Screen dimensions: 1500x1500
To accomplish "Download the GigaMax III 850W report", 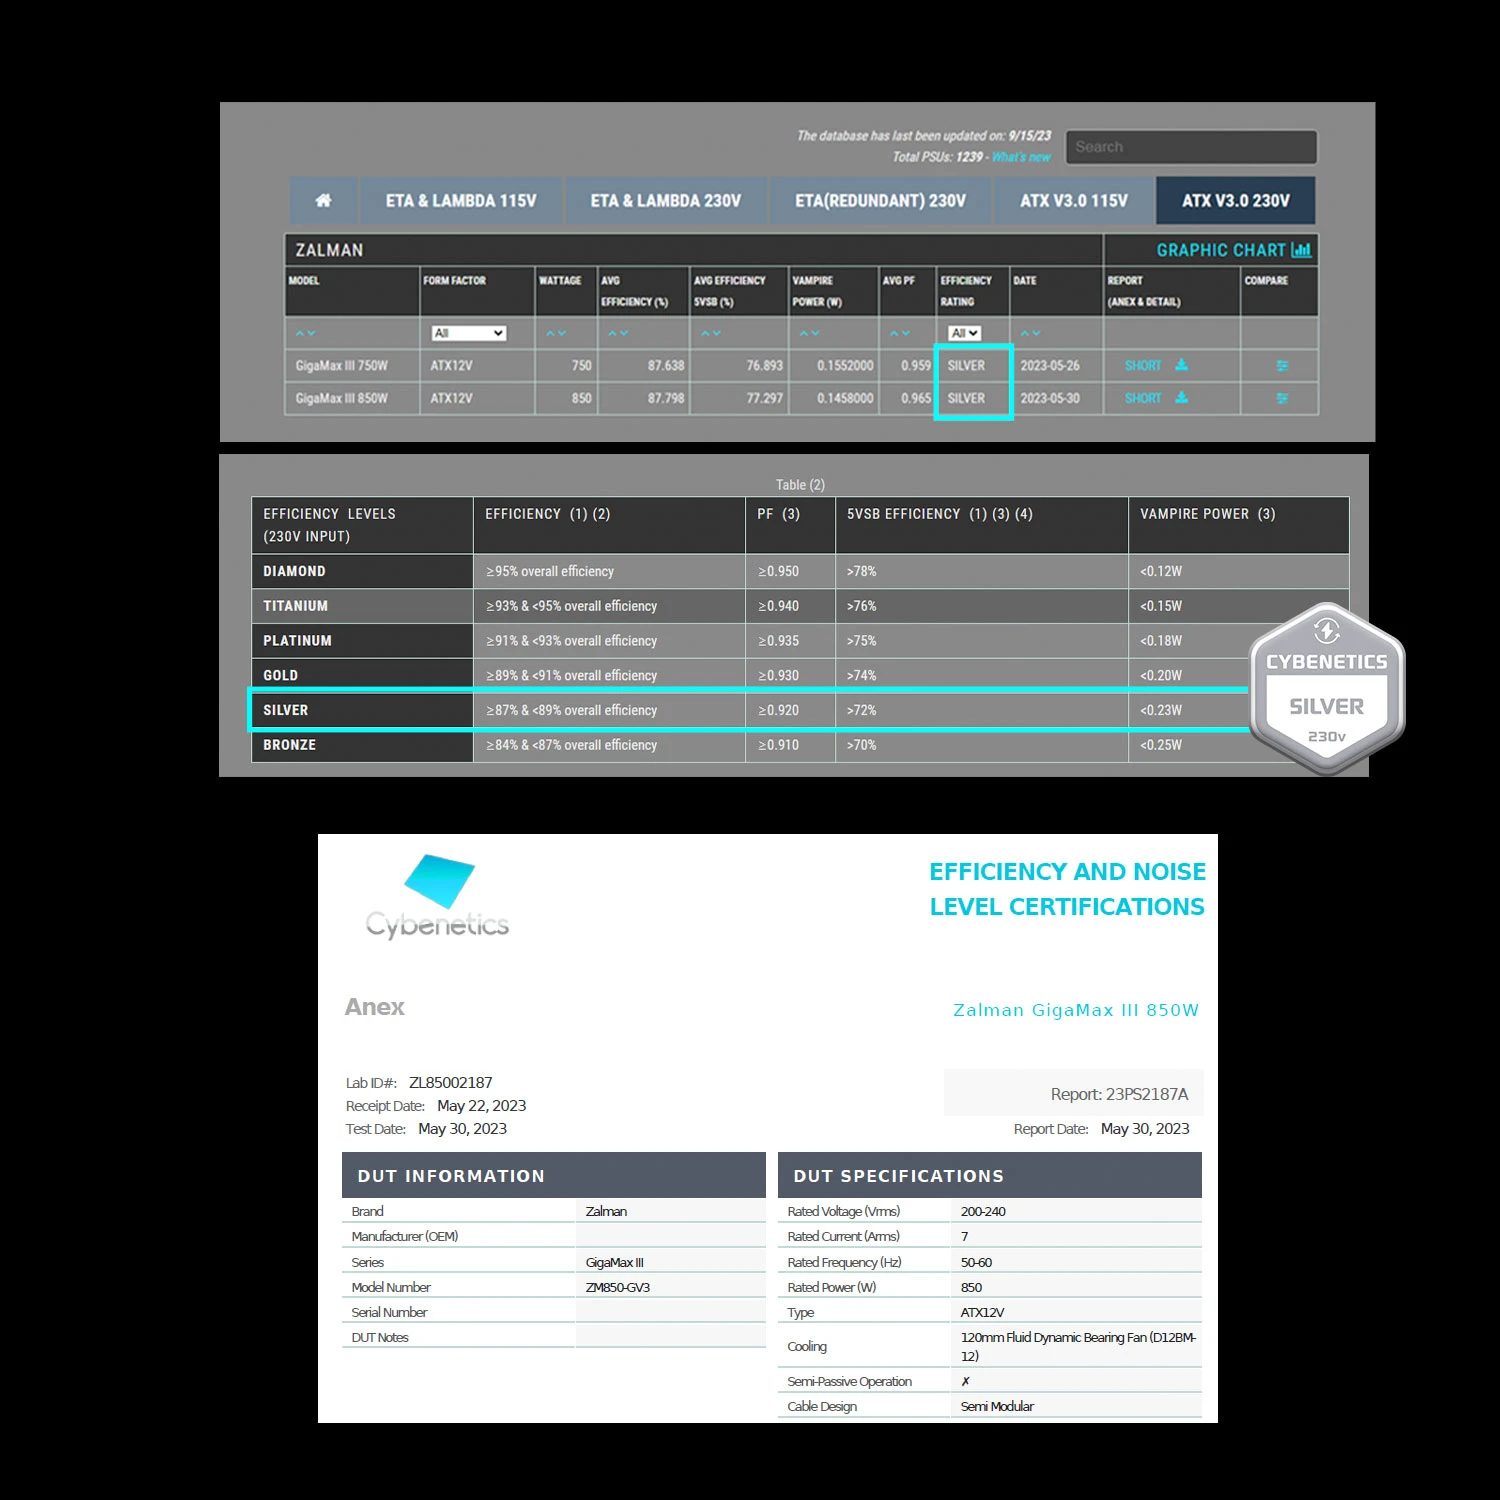I will point(1181,398).
